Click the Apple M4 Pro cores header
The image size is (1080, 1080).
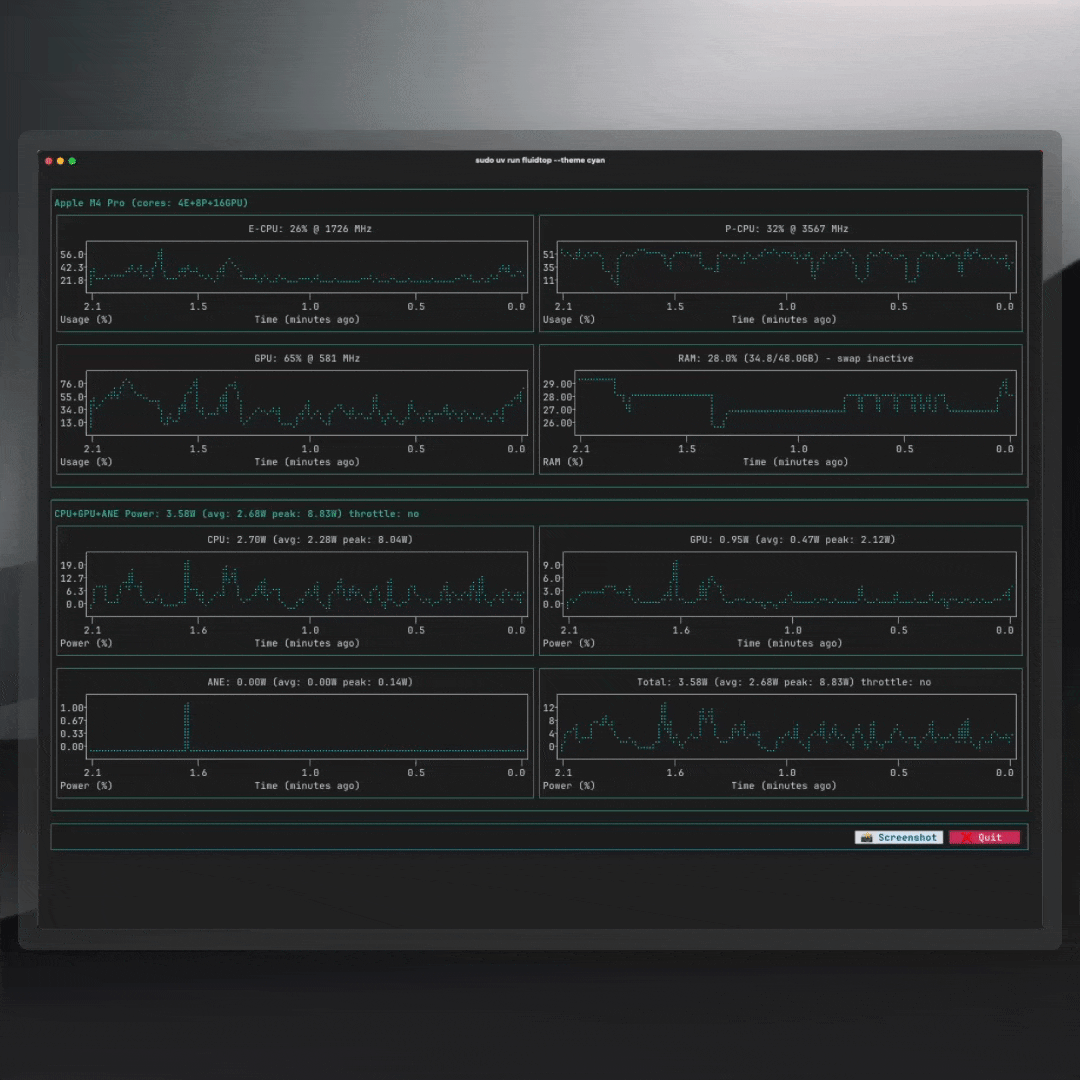point(150,202)
